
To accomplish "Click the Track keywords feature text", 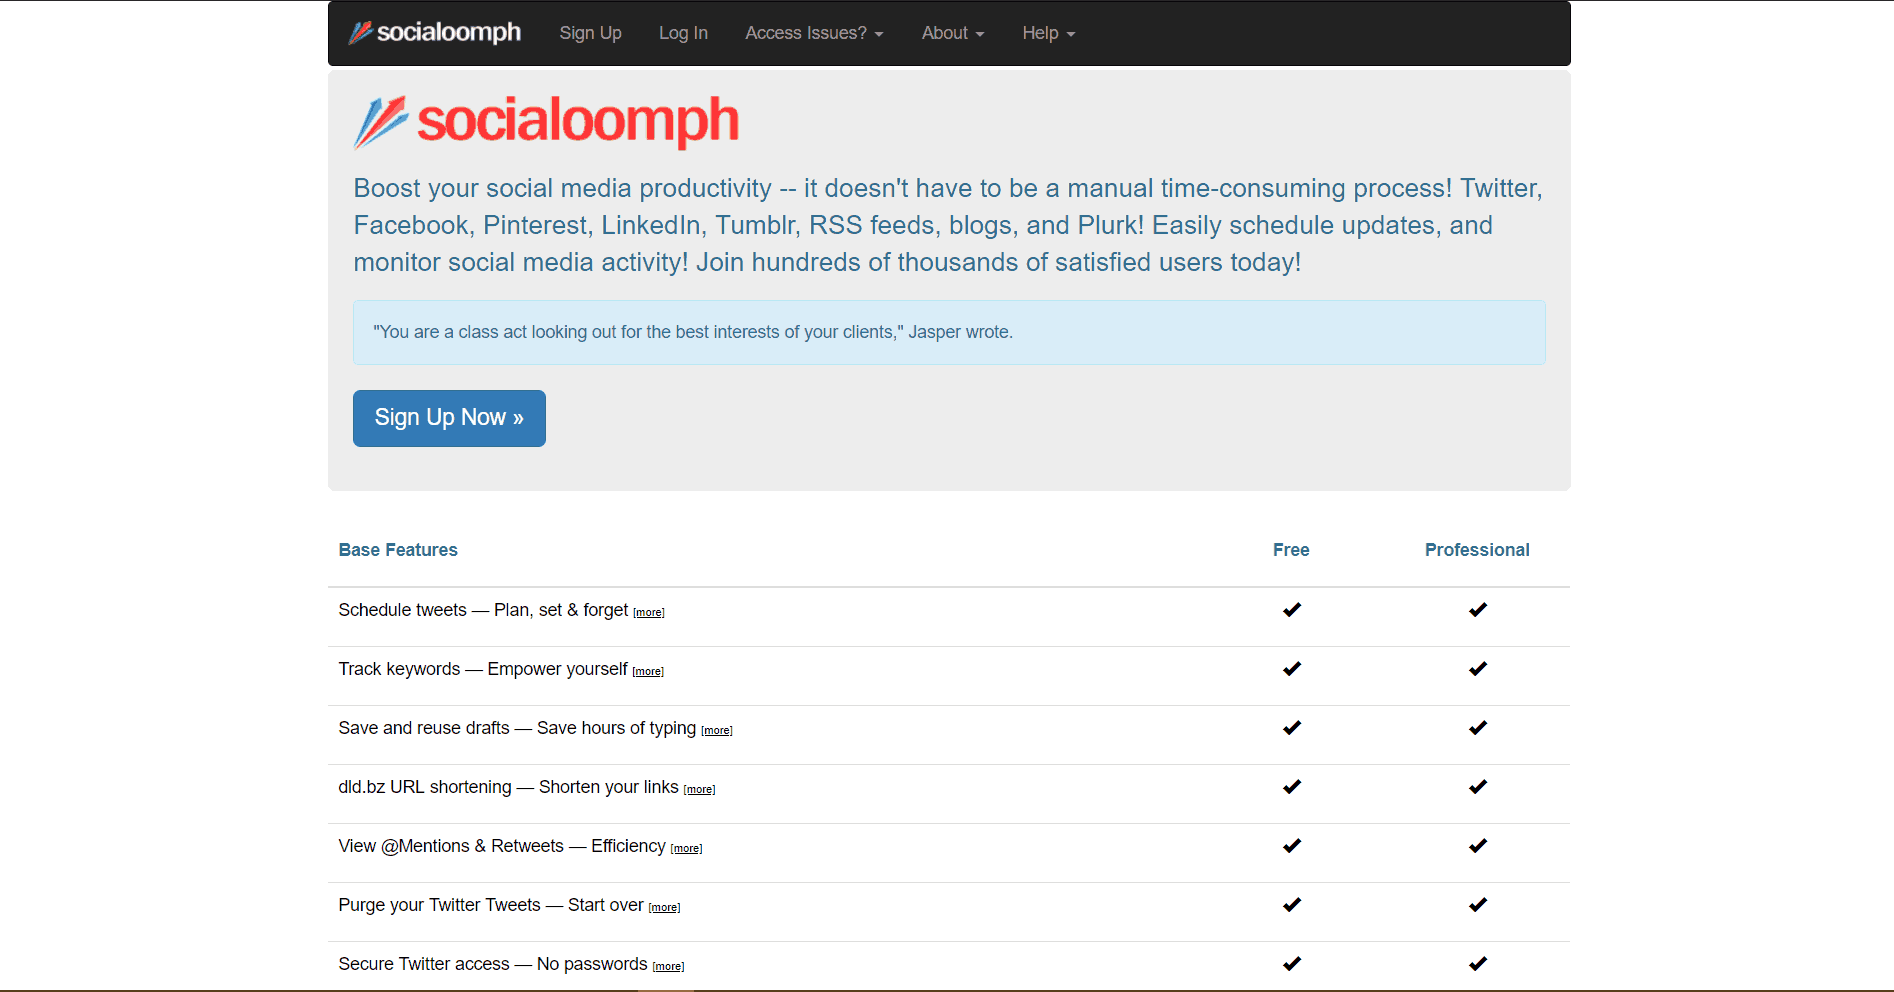I will point(483,669).
